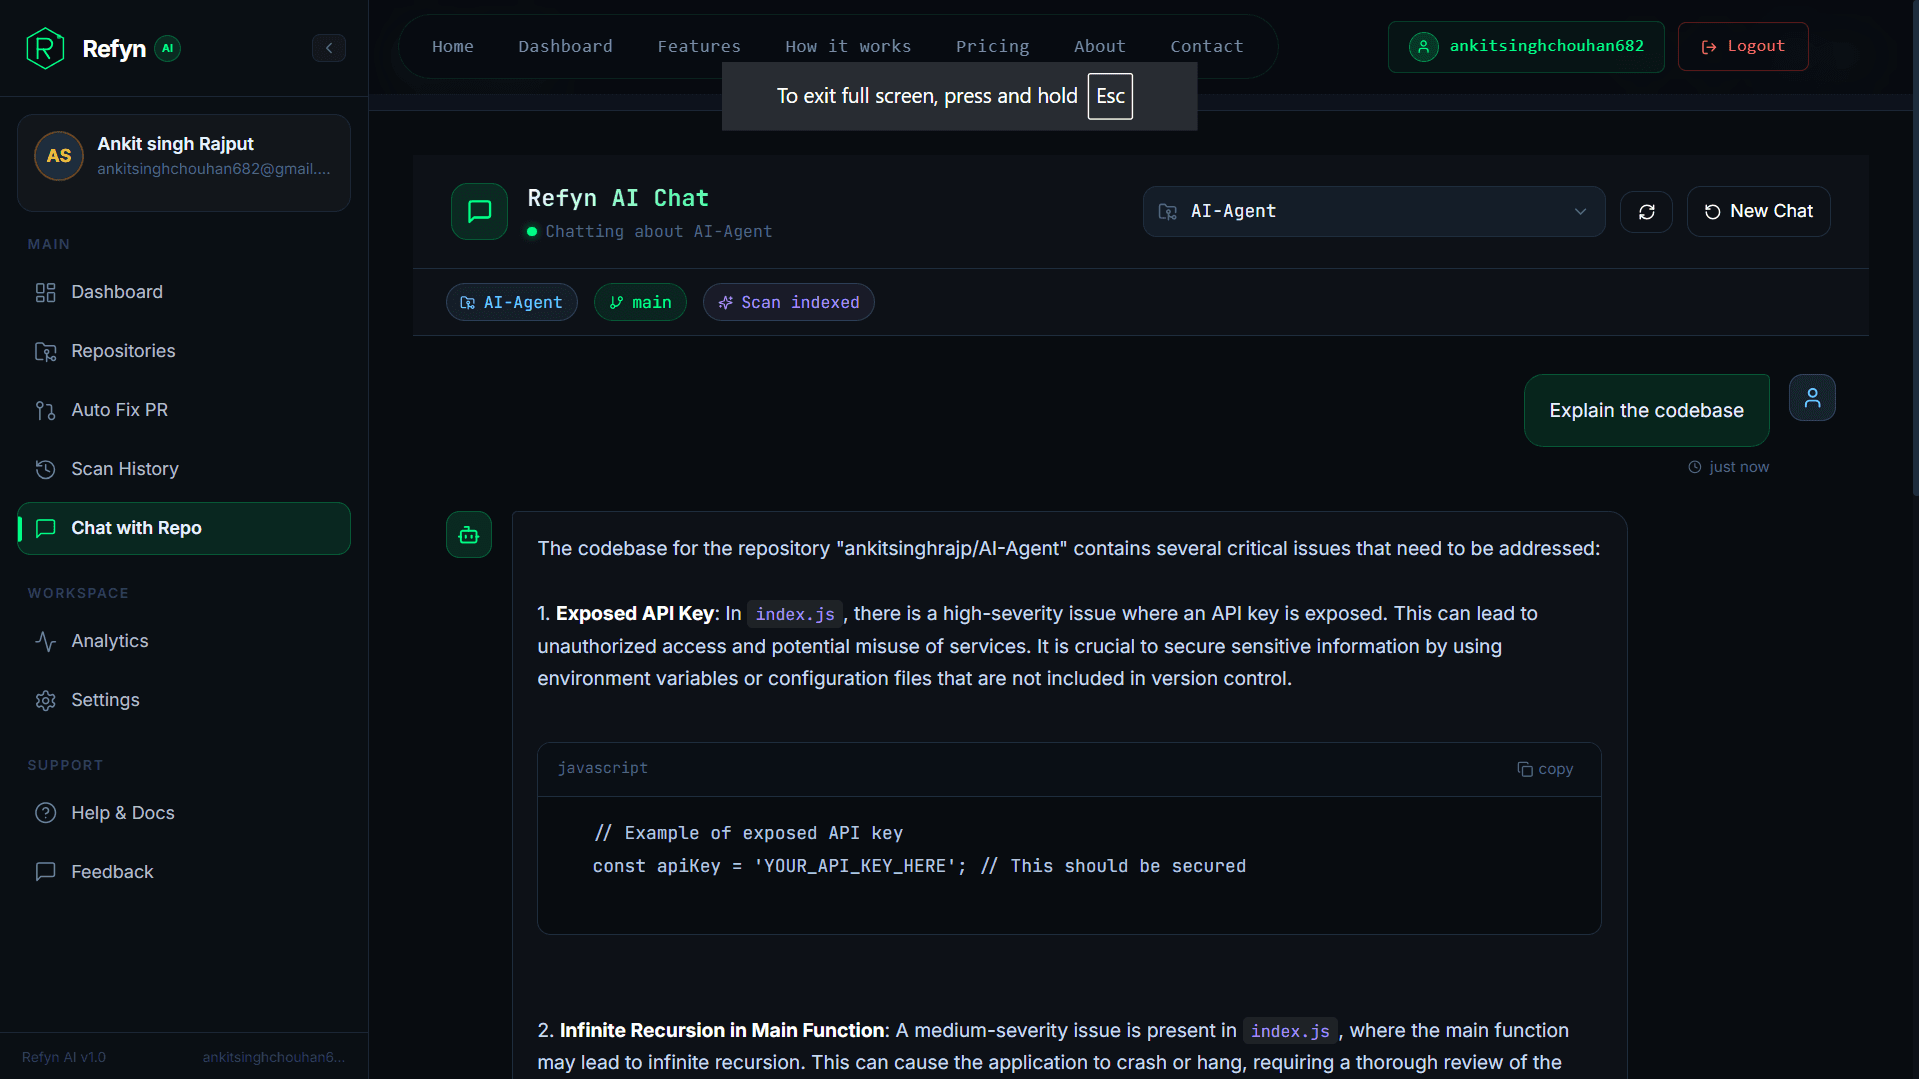Log out using the Logout button
This screenshot has height=1079, width=1919.
(1742, 46)
